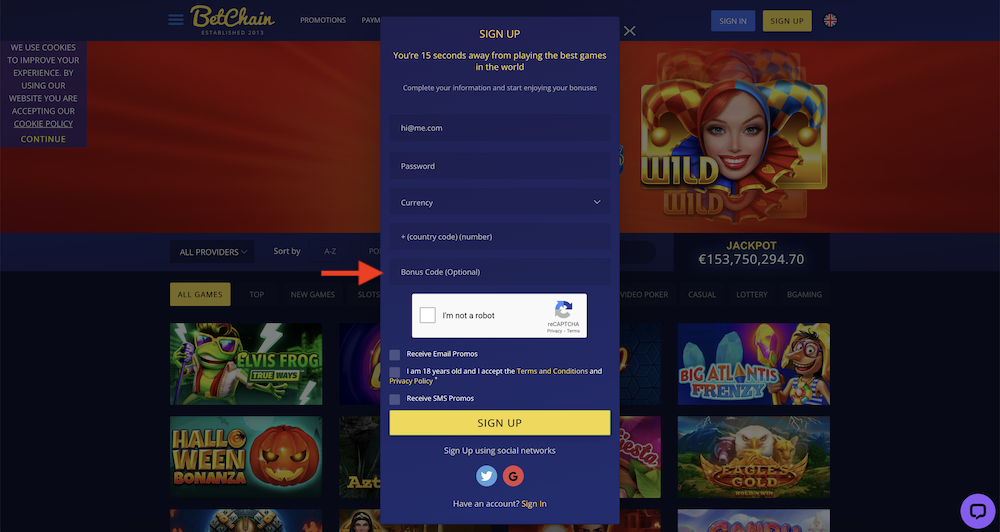Screen dimensions: 1000x532
Task: Change language via UK flag icon
Action: [x=830, y=20]
